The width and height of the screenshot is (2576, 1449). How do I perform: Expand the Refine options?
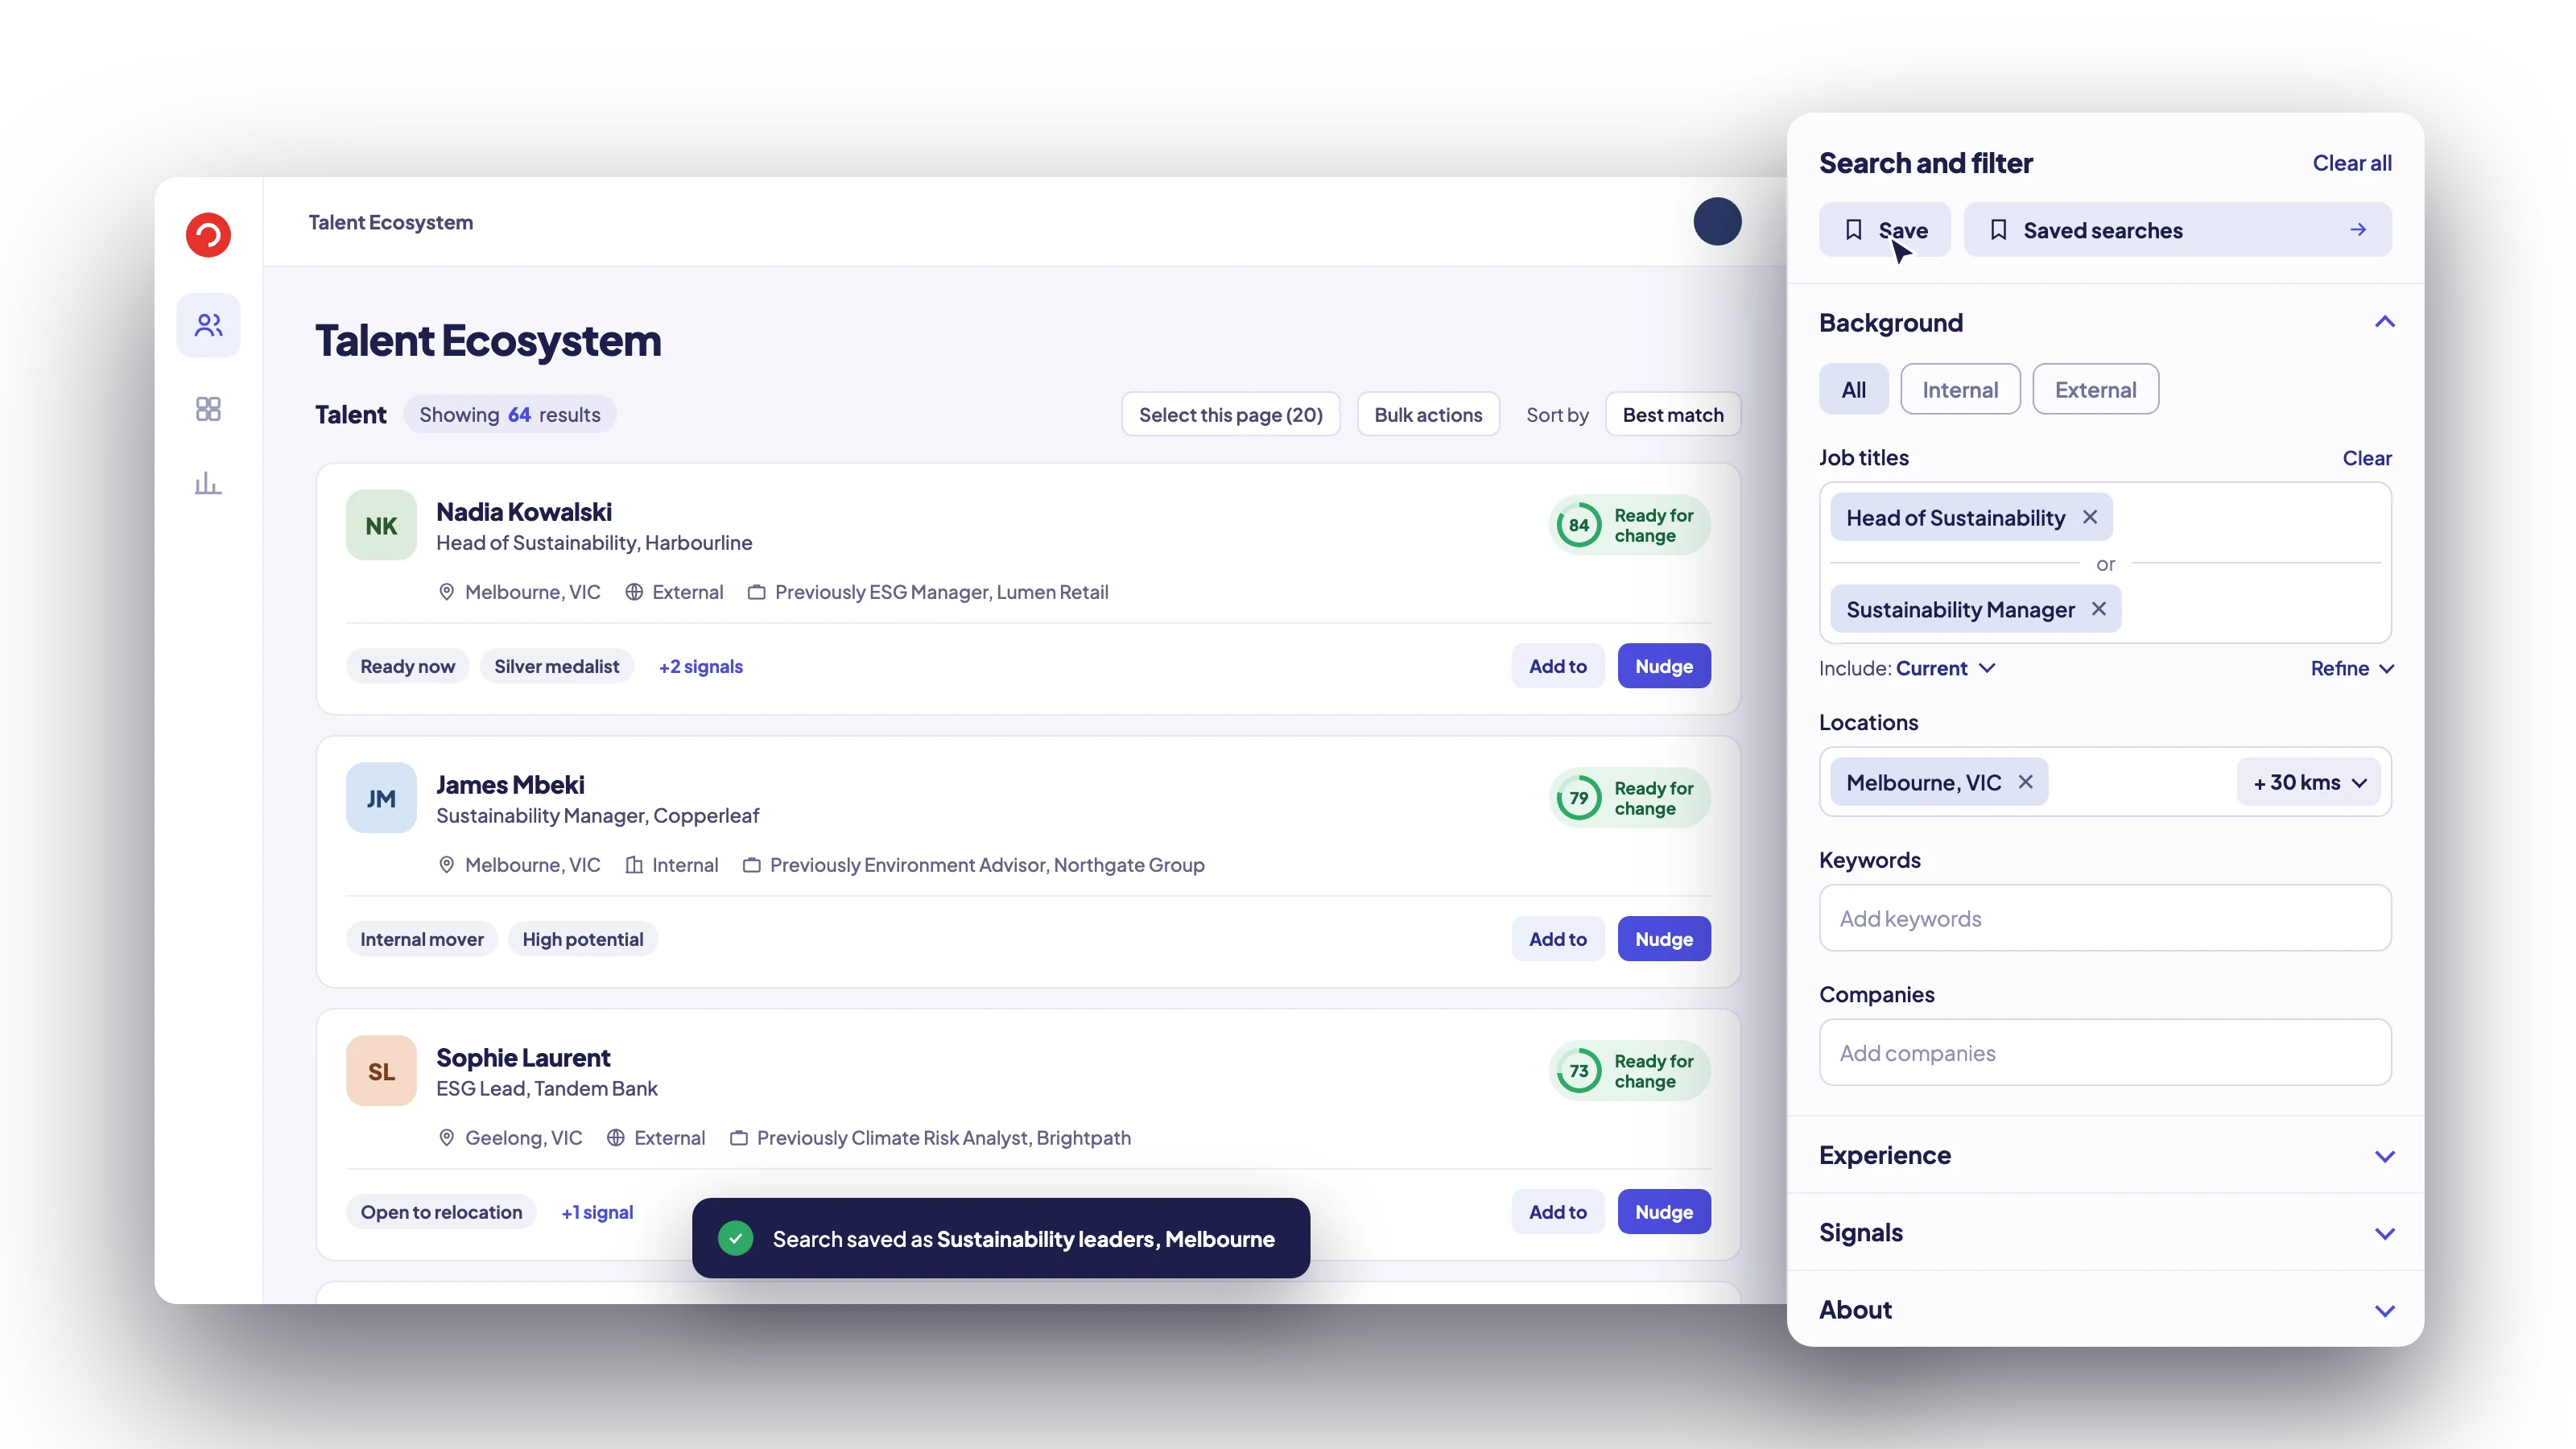coord(2352,668)
